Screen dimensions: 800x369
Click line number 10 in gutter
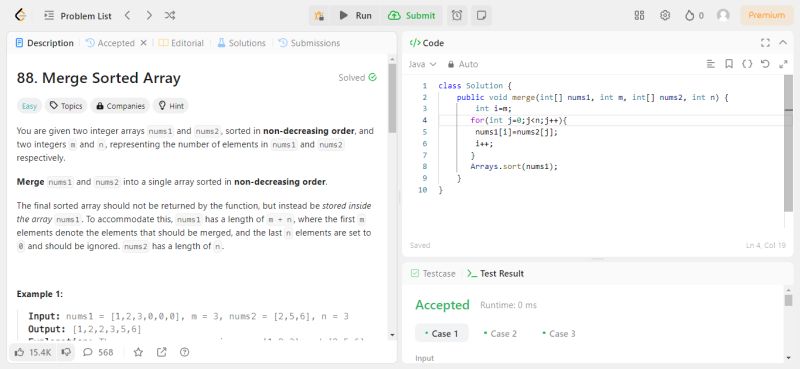pos(422,190)
